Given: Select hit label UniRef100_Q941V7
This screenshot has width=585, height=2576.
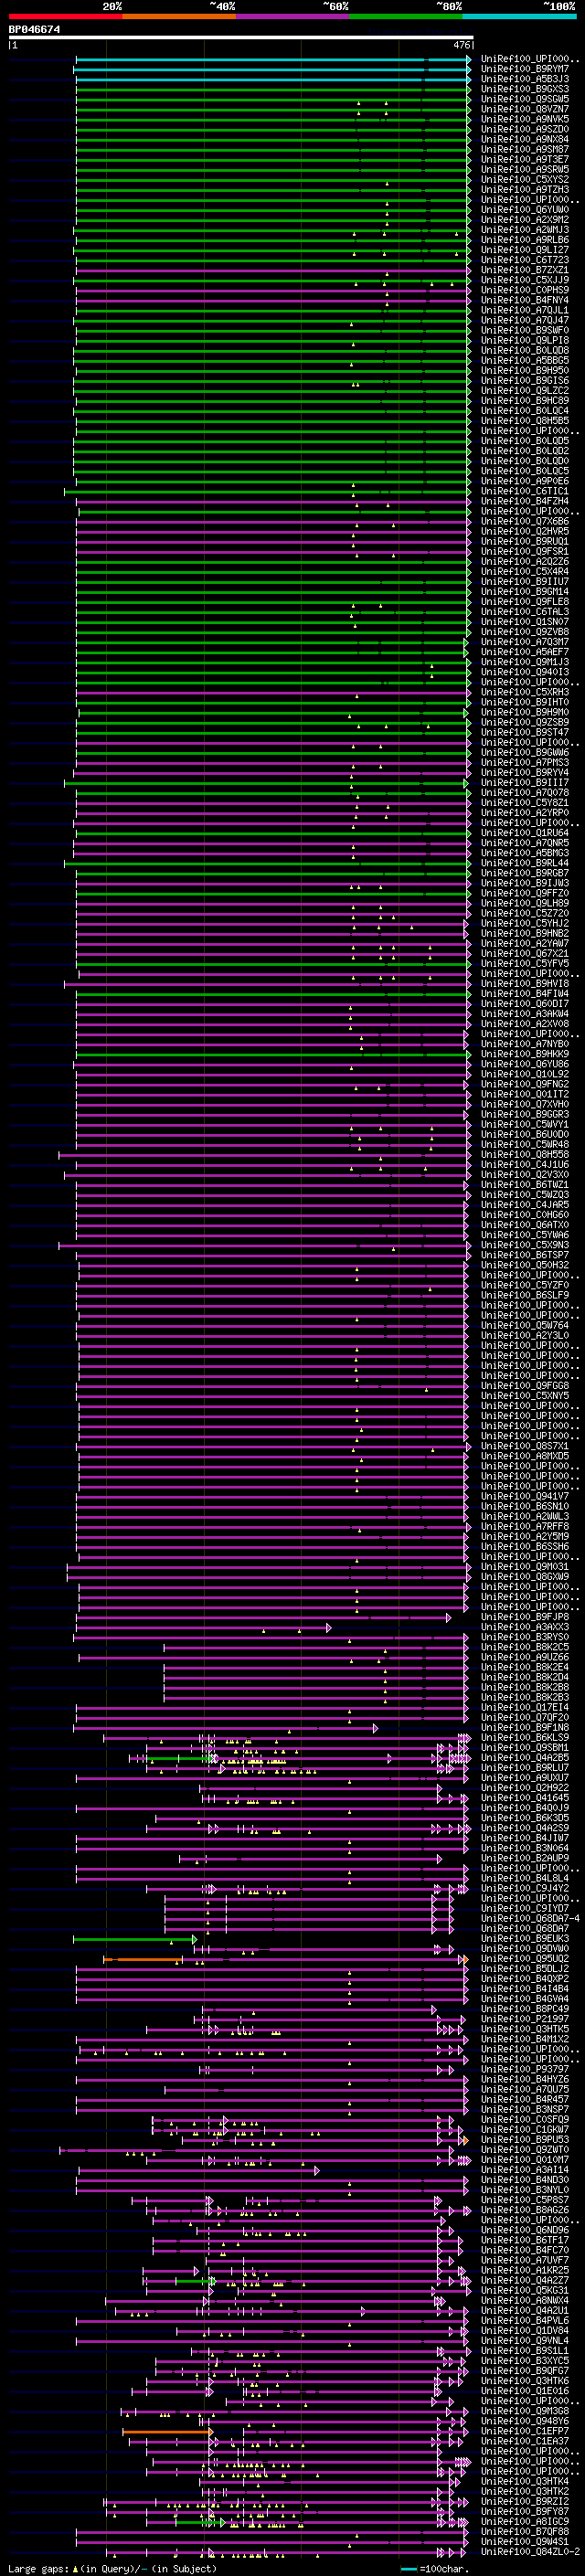Looking at the screenshot, I should (x=525, y=1496).
